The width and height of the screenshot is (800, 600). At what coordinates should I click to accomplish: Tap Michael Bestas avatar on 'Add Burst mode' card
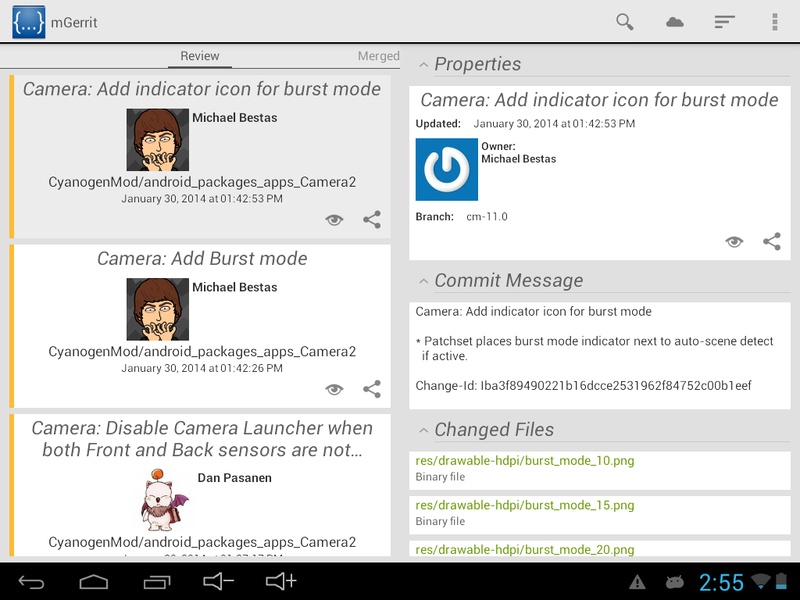click(158, 309)
